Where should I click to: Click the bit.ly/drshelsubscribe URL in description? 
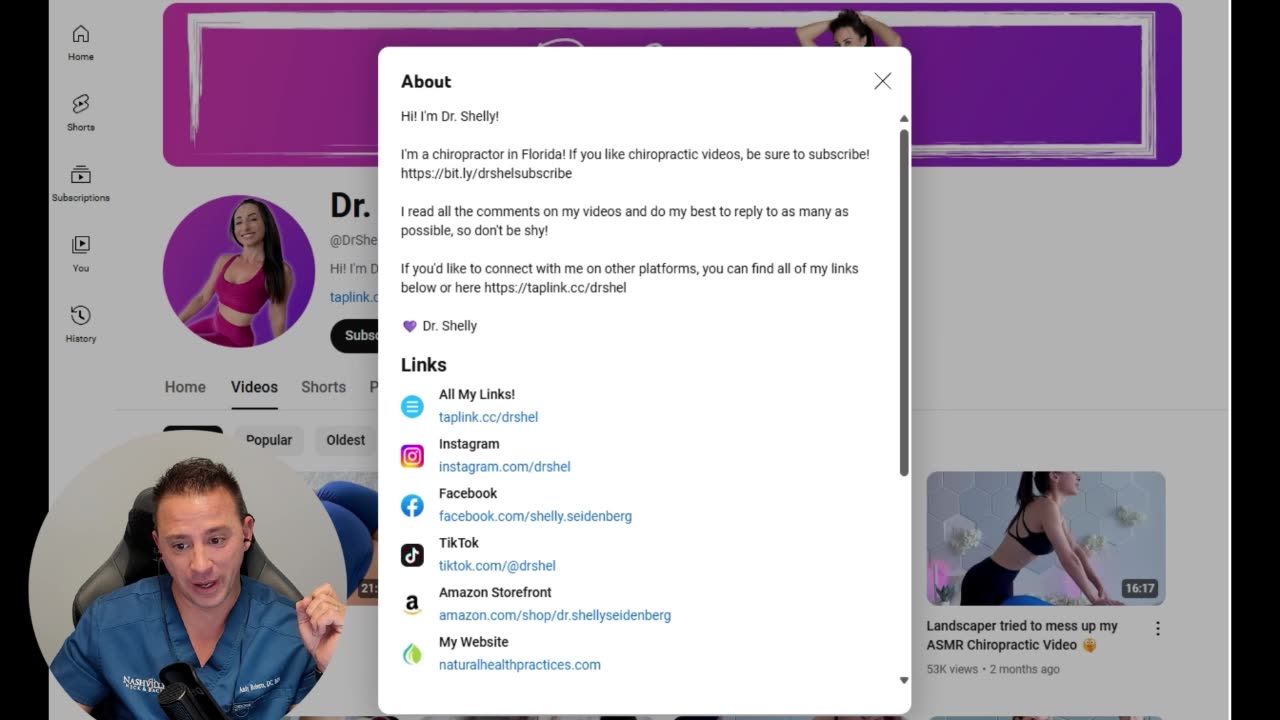coord(486,173)
